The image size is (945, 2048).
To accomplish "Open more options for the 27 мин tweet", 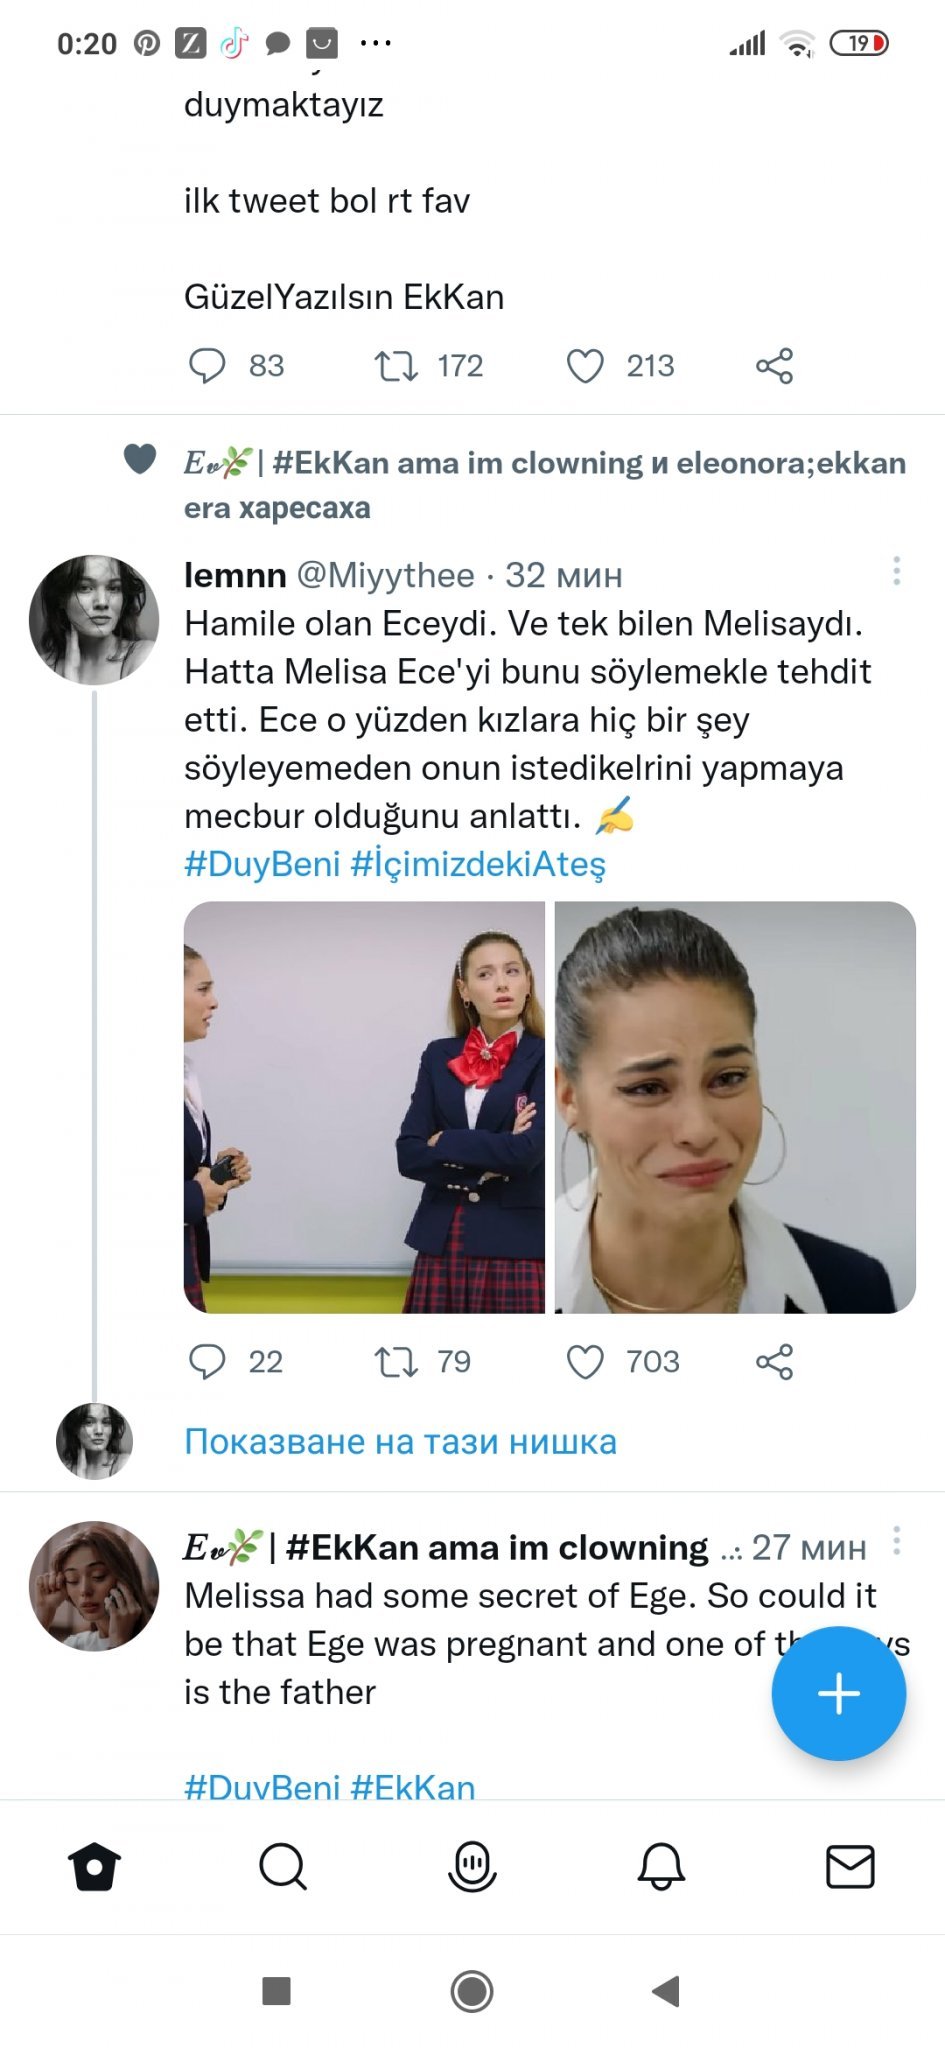I will click(x=896, y=1541).
